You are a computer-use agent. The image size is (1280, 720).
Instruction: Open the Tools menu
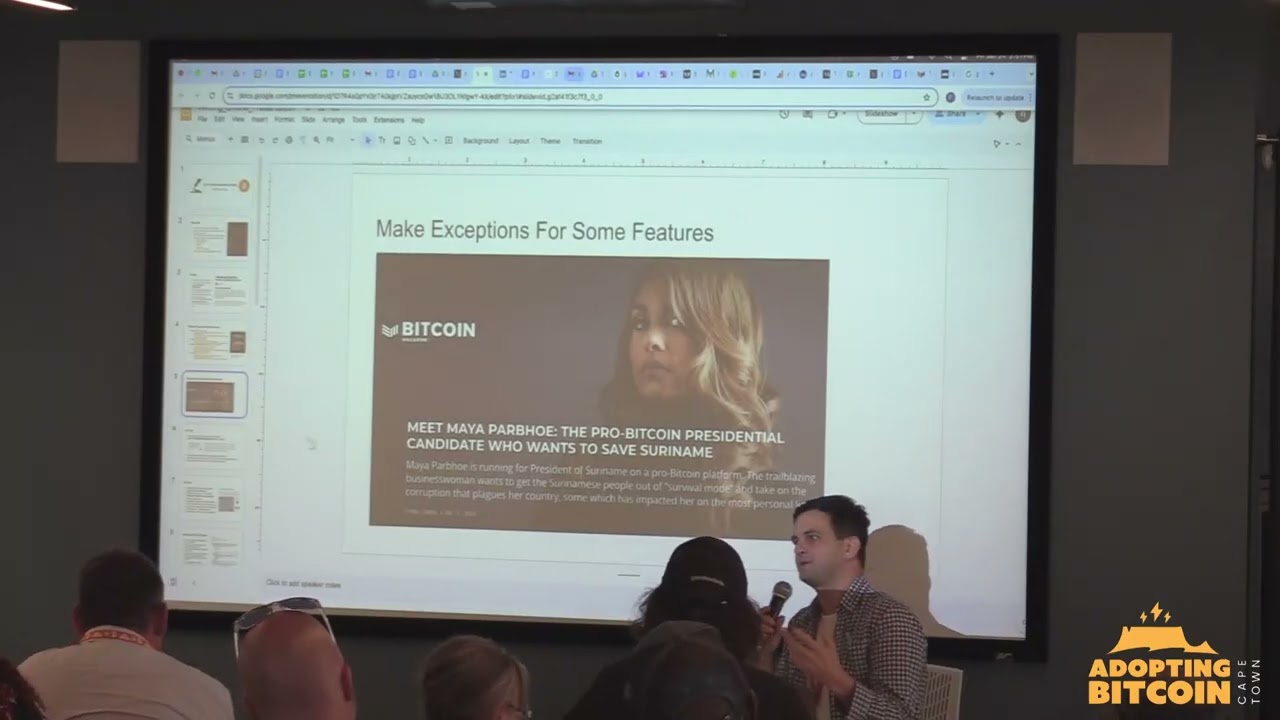click(359, 120)
